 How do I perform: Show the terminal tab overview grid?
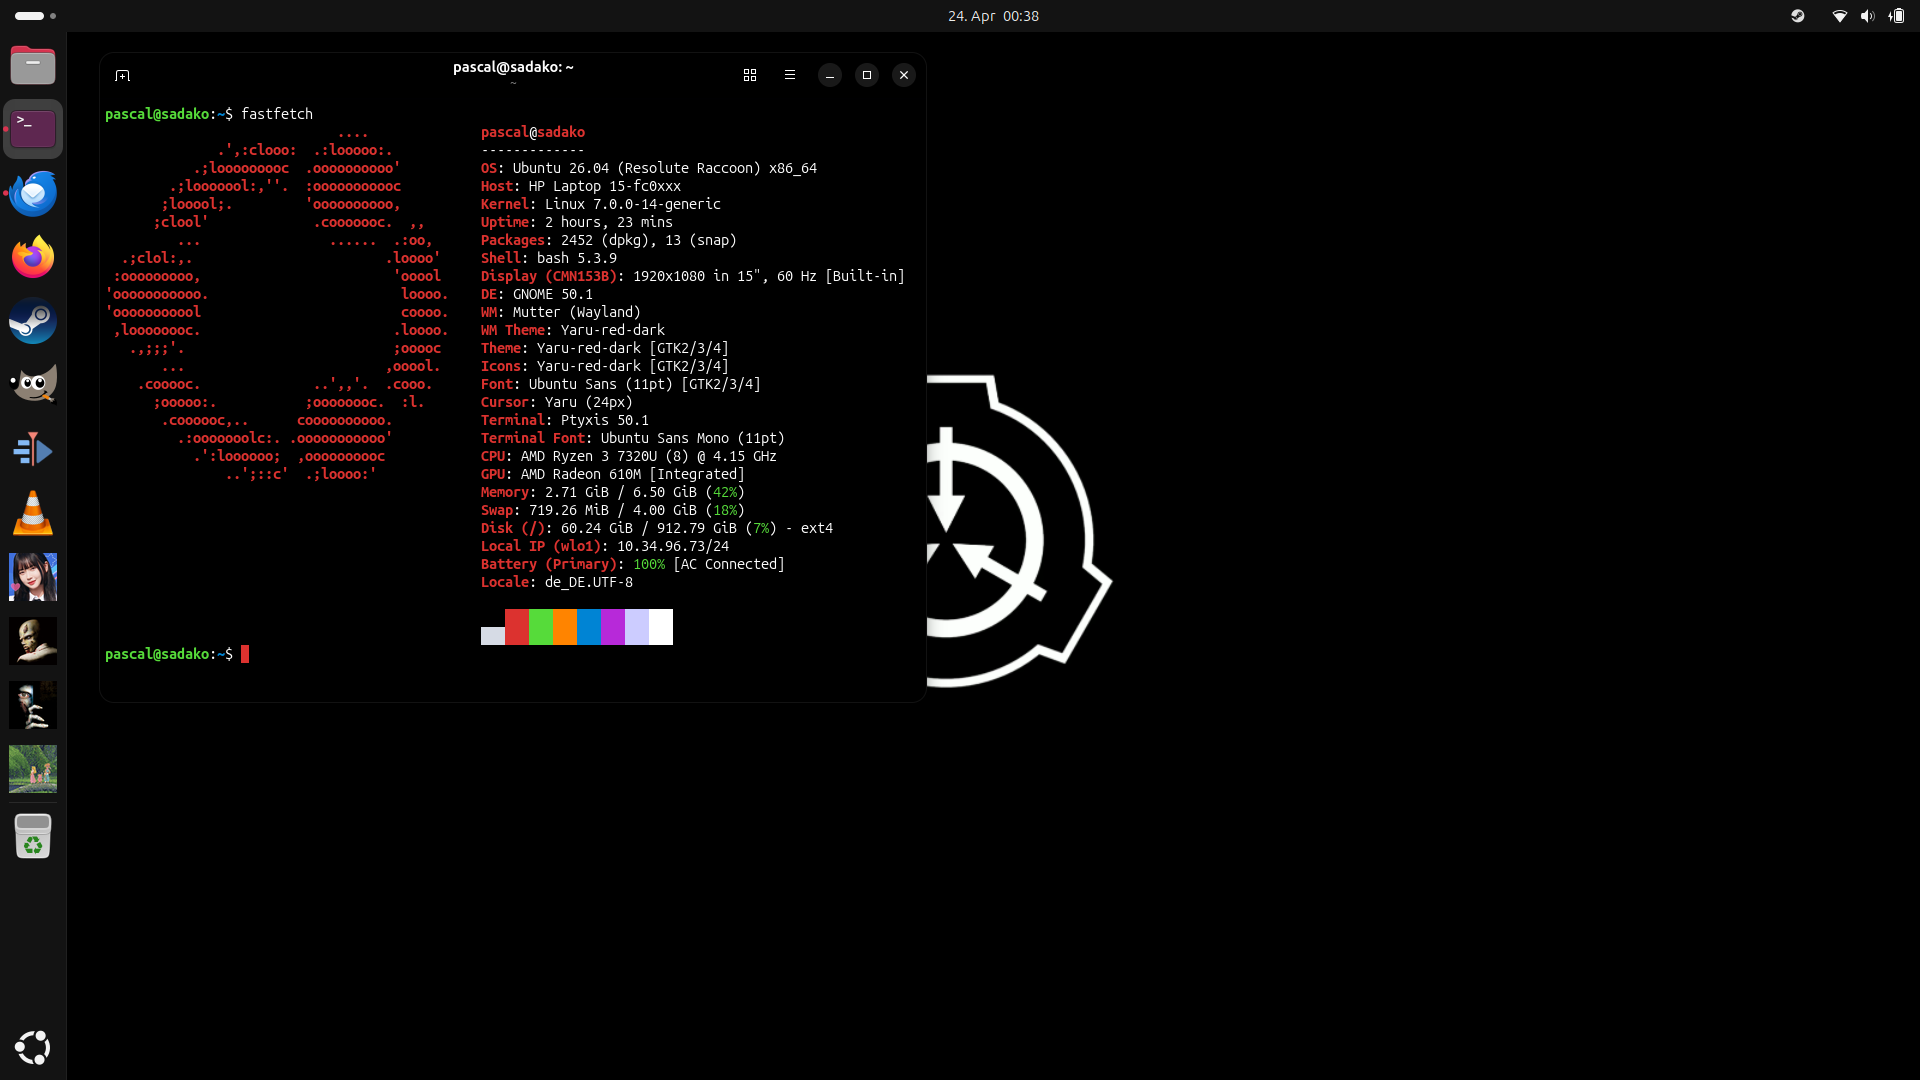(x=750, y=75)
